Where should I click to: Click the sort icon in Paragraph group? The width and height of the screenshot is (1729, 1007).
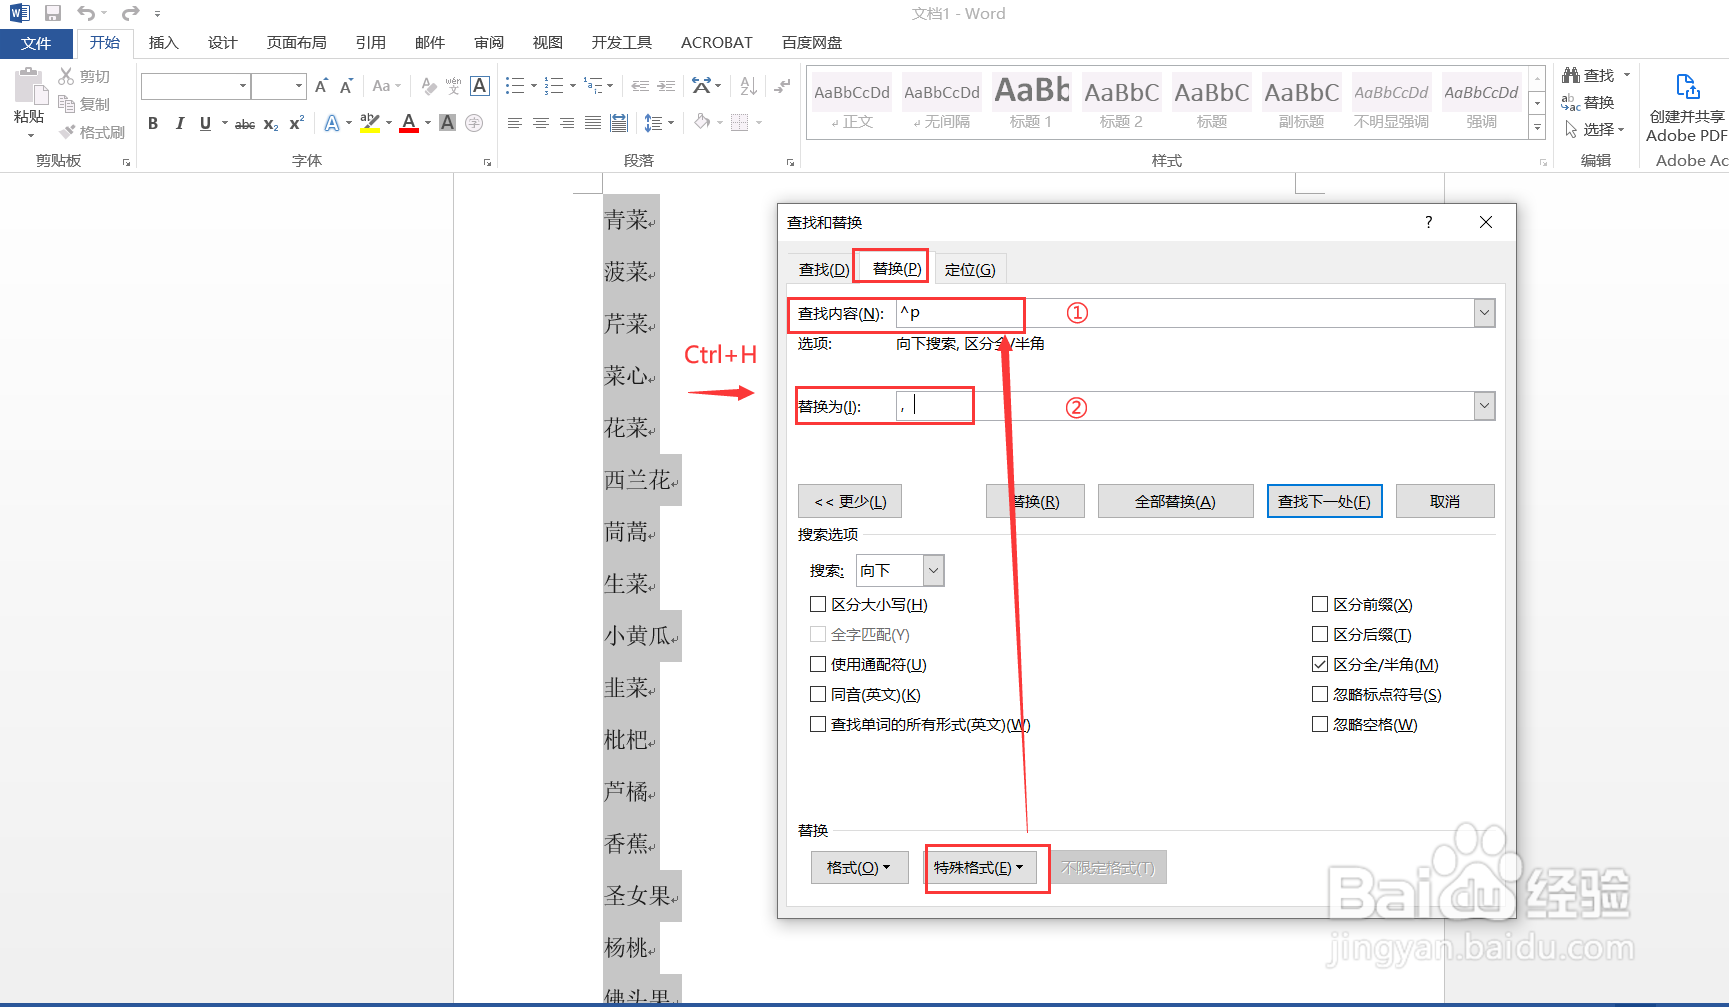[x=747, y=86]
